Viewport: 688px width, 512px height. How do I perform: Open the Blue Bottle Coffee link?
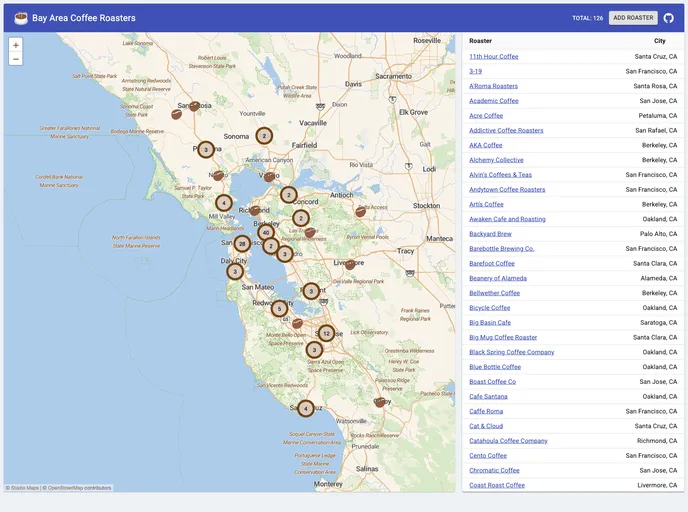click(x=495, y=367)
